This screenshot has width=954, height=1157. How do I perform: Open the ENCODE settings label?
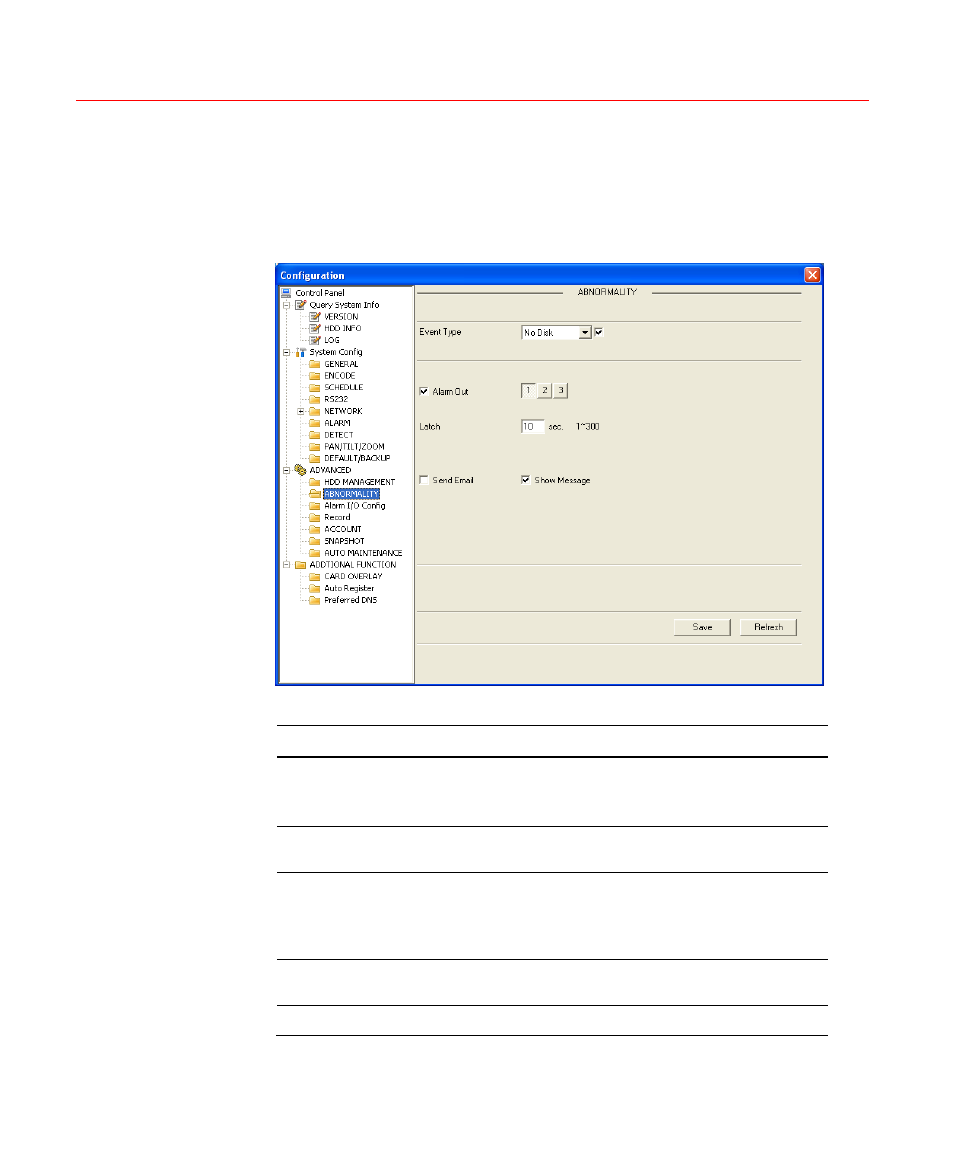[x=339, y=376]
